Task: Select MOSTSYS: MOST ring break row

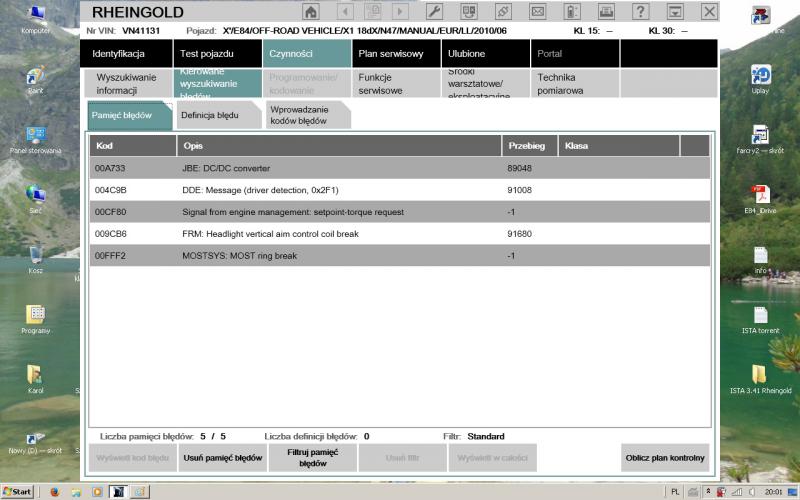Action: pos(400,256)
